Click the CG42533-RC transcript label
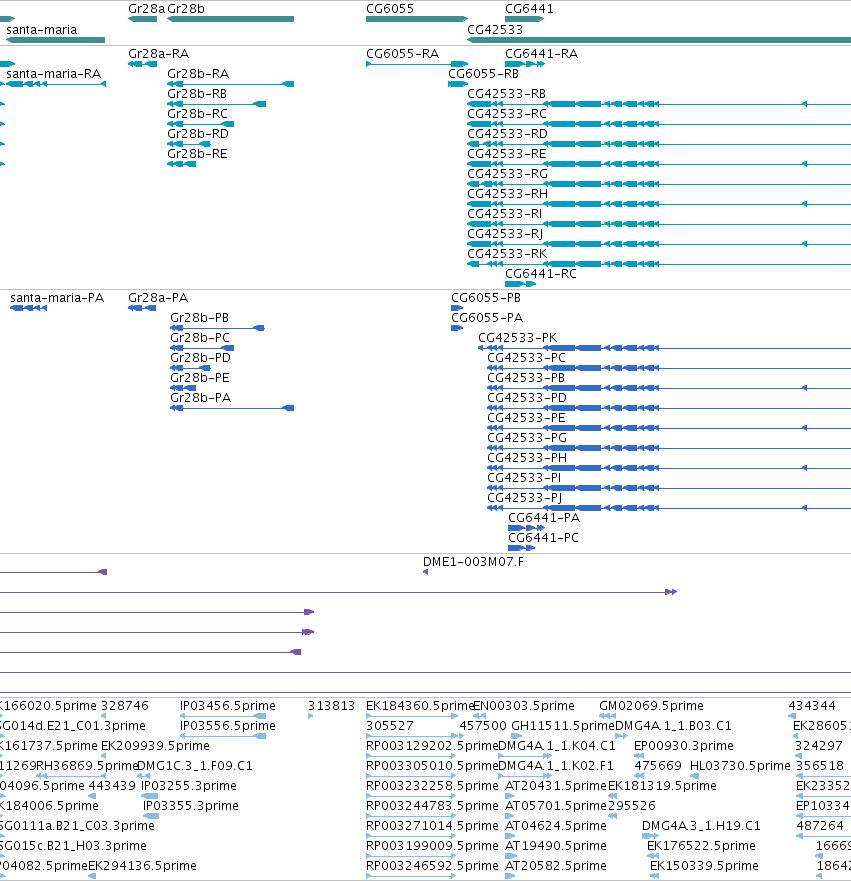The height and width of the screenshot is (881, 851). point(507,114)
